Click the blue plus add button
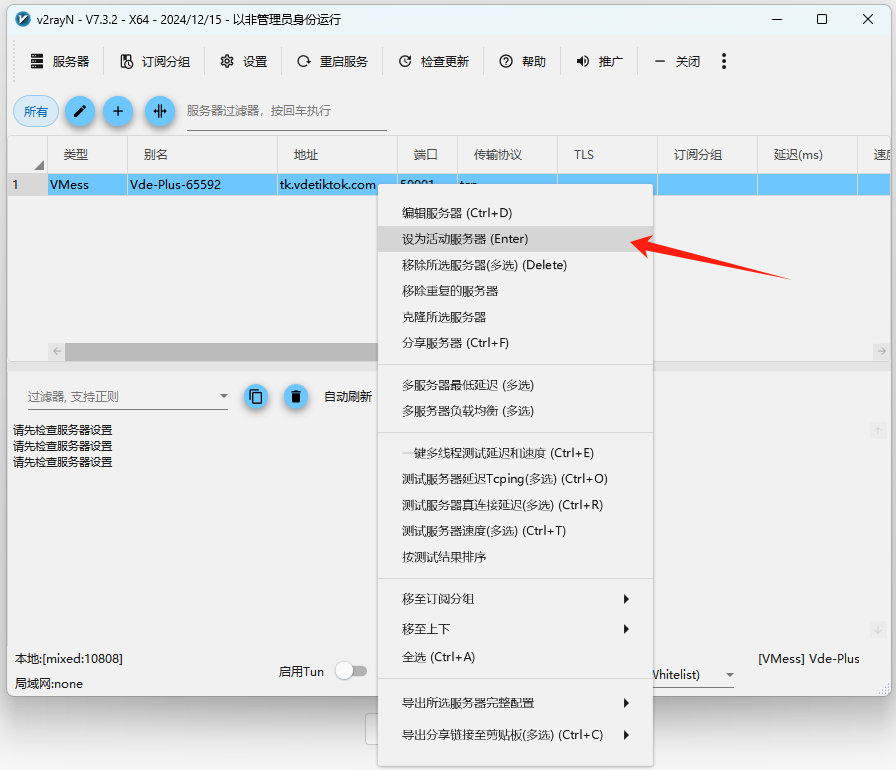This screenshot has height=770, width=896. tap(118, 111)
